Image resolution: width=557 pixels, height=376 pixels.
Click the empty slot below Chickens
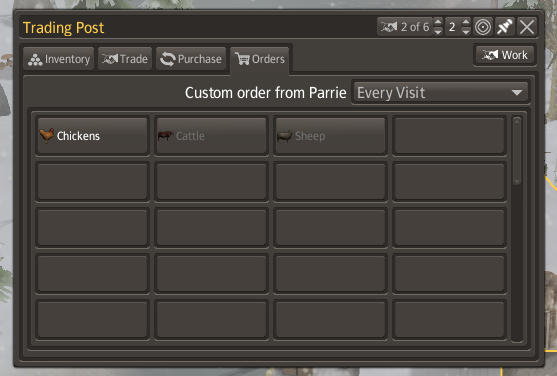(x=92, y=182)
